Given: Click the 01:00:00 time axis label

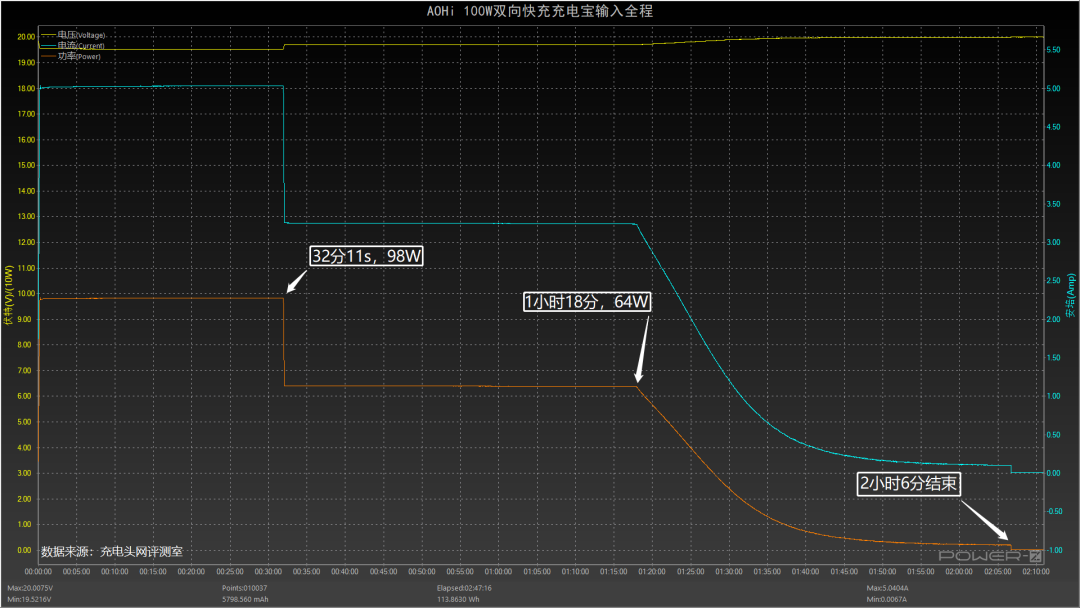Looking at the screenshot, I should 499,572.
